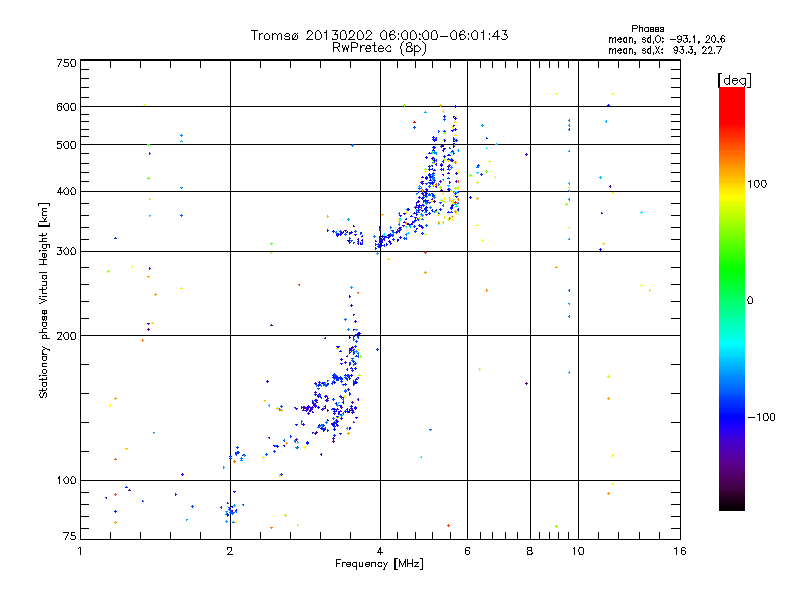Viewport: 800px width, 600px height.
Task: Click the subtitle 'RwPretec (8p)'
Action: tap(379, 48)
